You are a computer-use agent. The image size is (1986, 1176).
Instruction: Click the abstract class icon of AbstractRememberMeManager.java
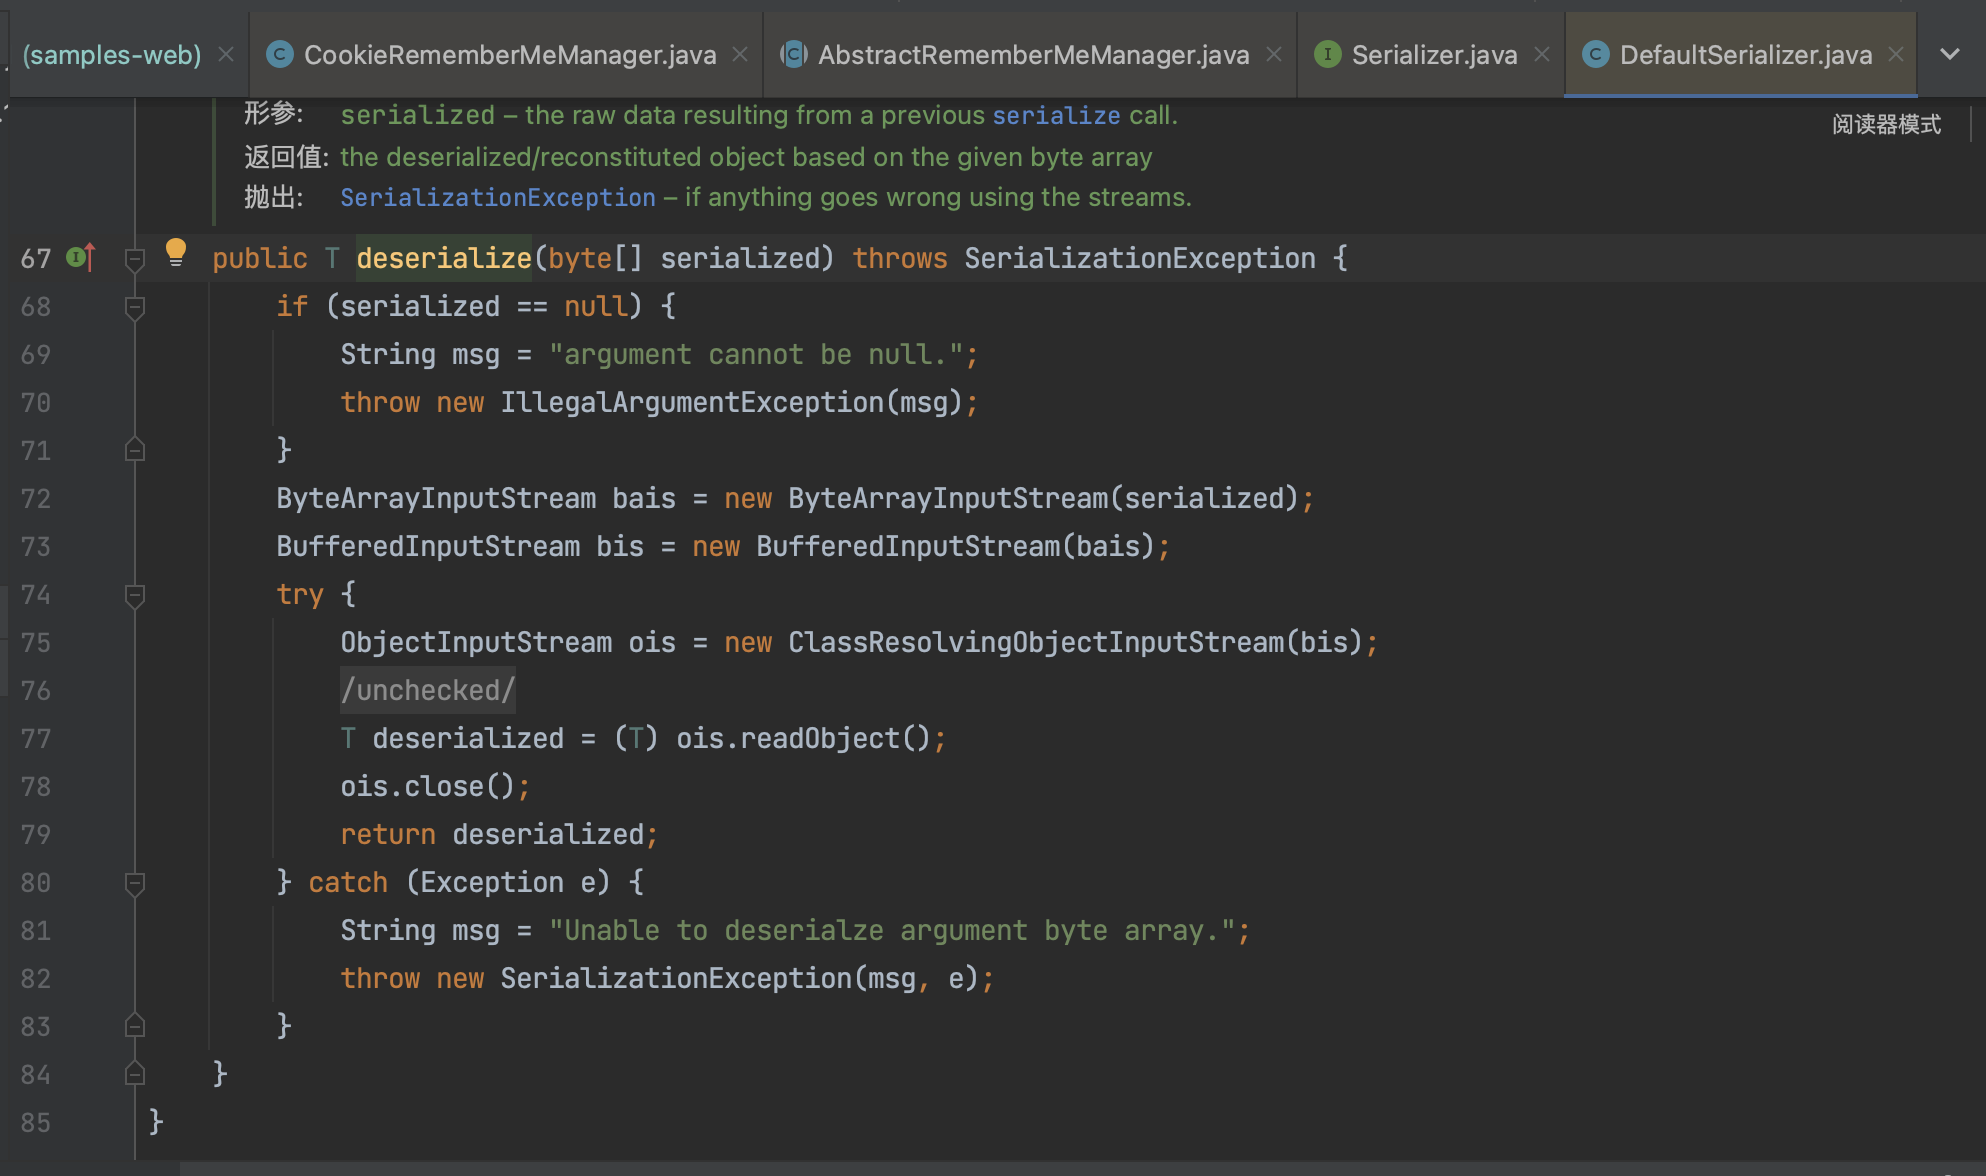(x=794, y=54)
